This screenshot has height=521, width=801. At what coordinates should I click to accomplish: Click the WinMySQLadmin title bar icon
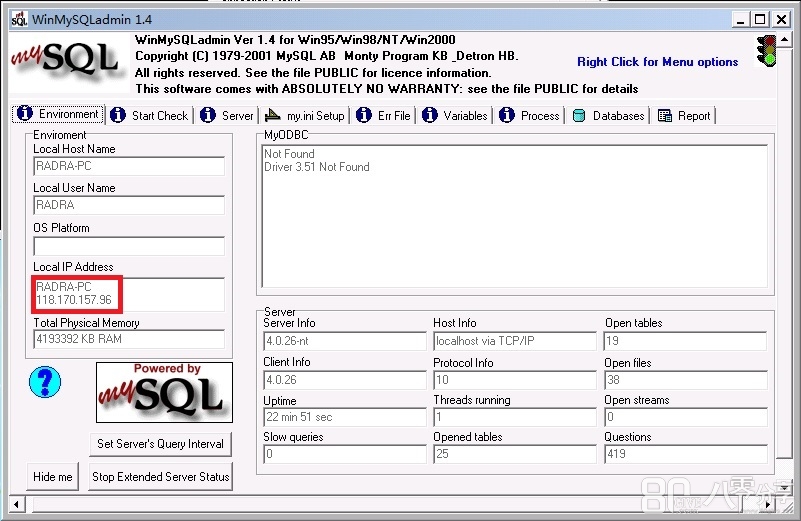(19, 19)
